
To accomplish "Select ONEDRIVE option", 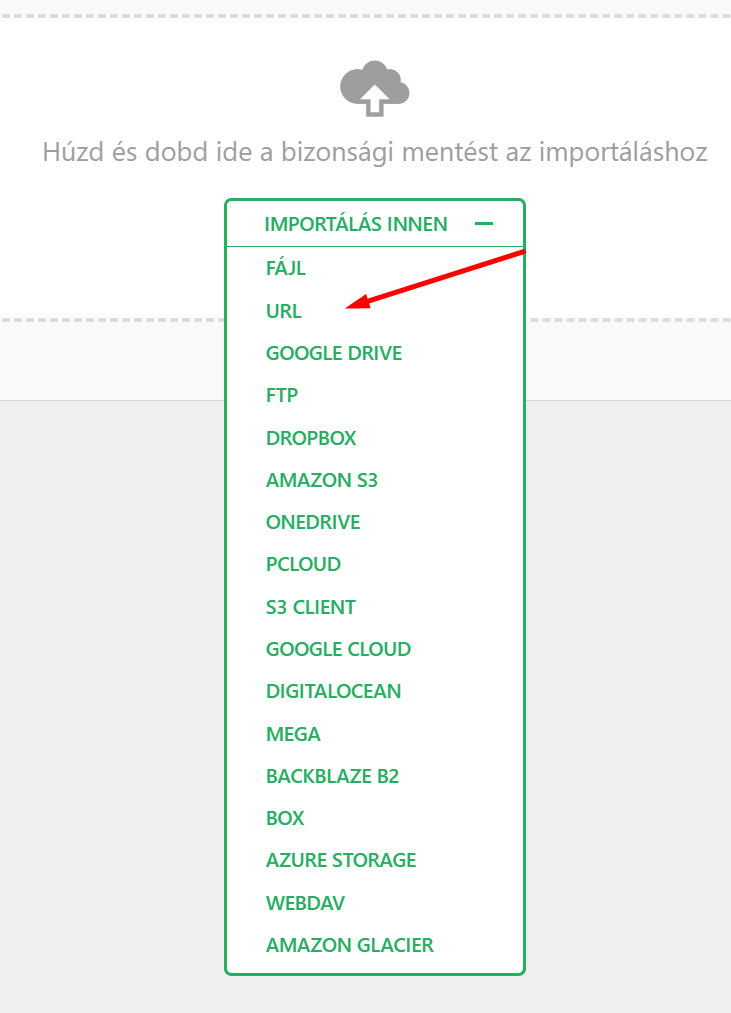I will [x=311, y=522].
